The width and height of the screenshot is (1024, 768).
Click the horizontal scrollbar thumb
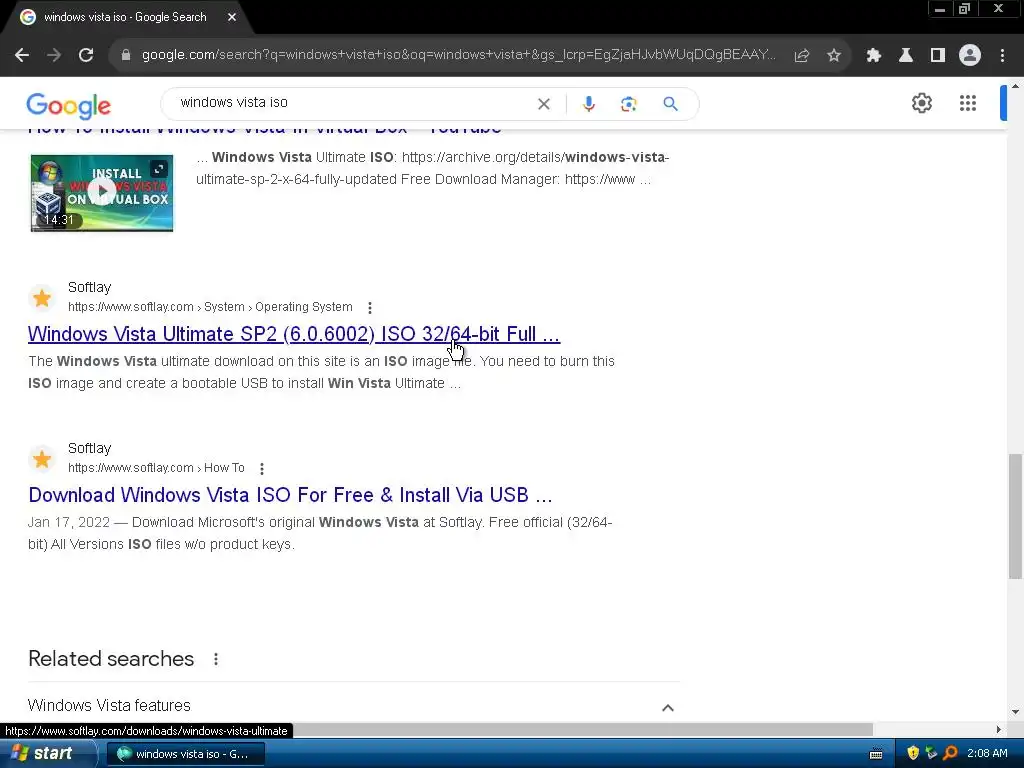point(583,729)
